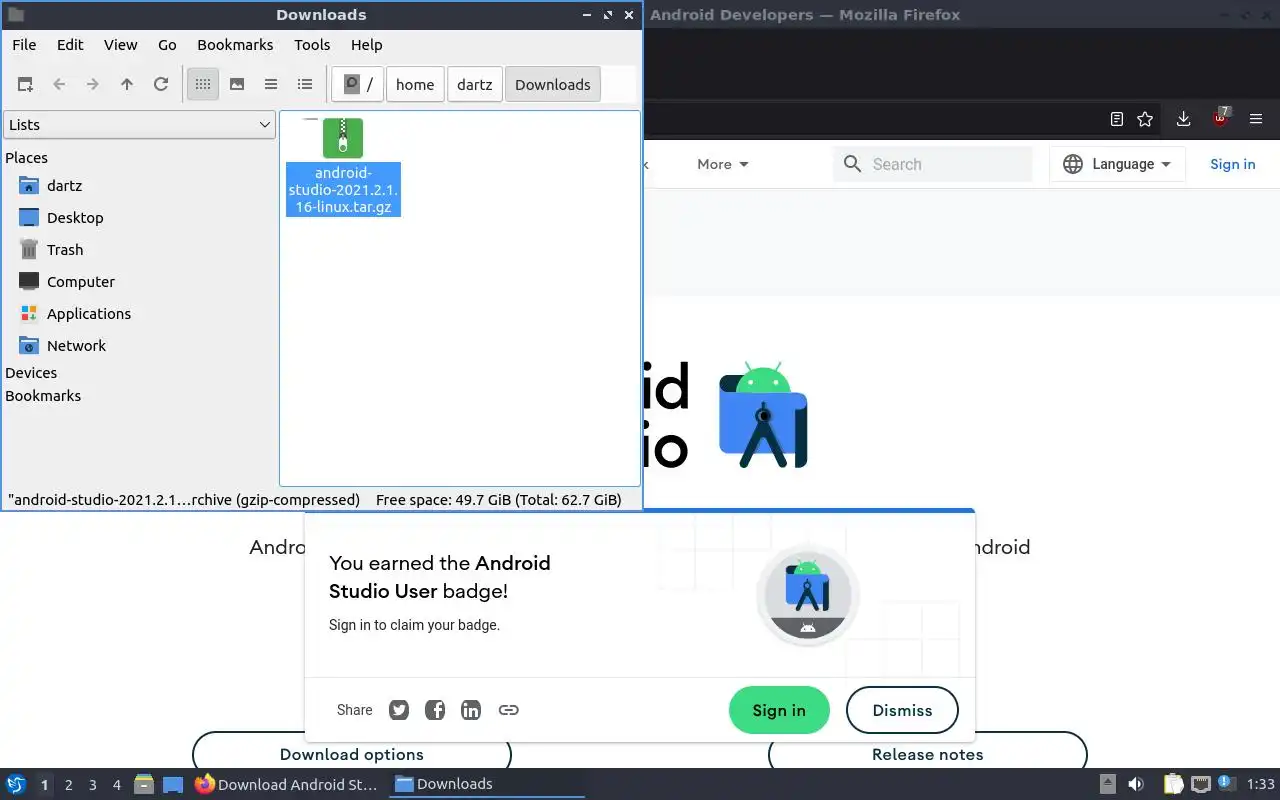Open the Tools menu

[x=312, y=45]
